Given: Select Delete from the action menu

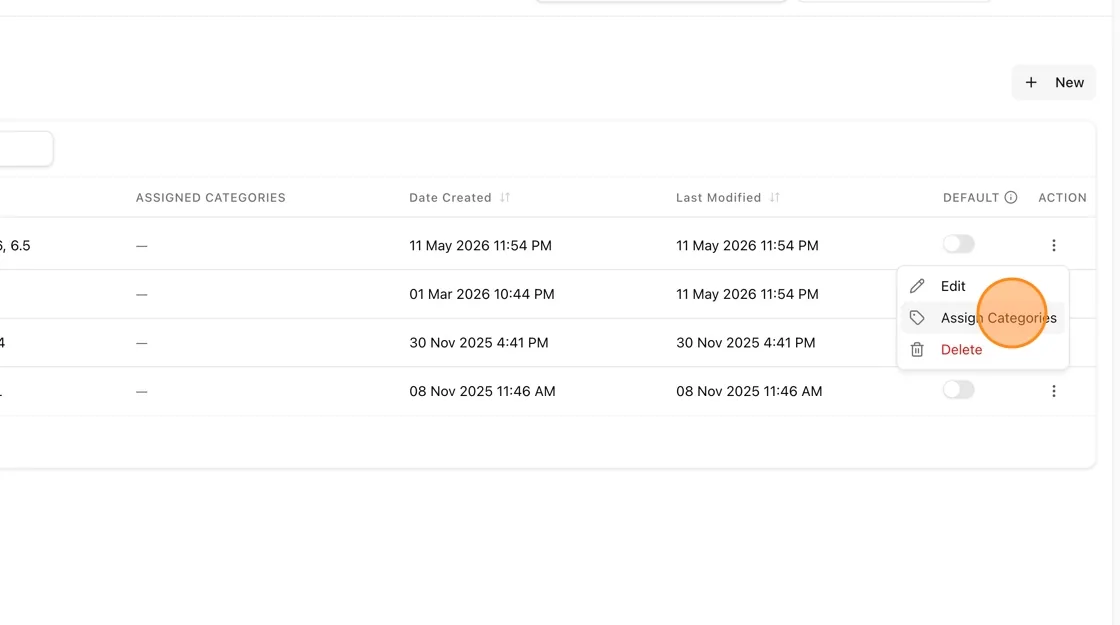Looking at the screenshot, I should 983,349.
